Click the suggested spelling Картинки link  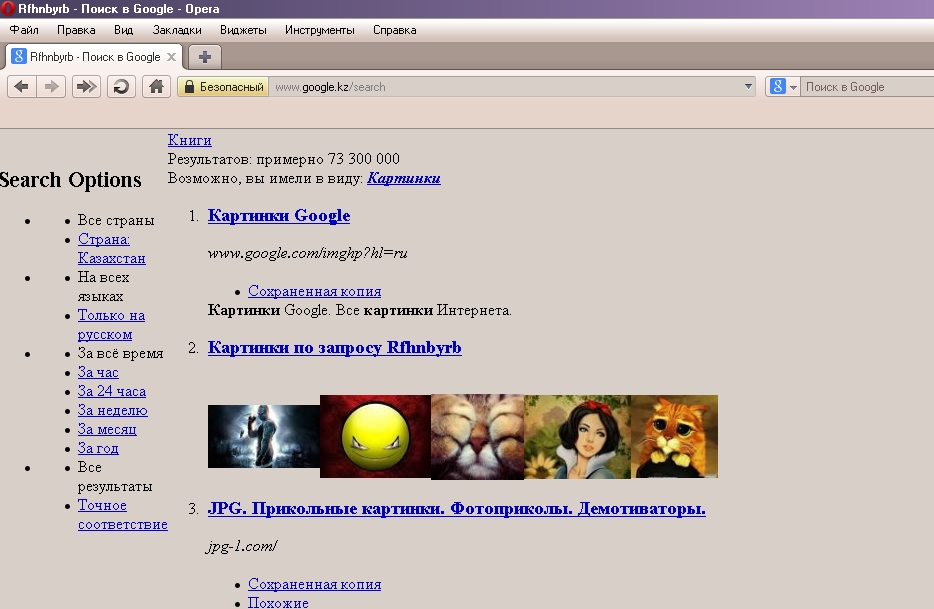(404, 178)
